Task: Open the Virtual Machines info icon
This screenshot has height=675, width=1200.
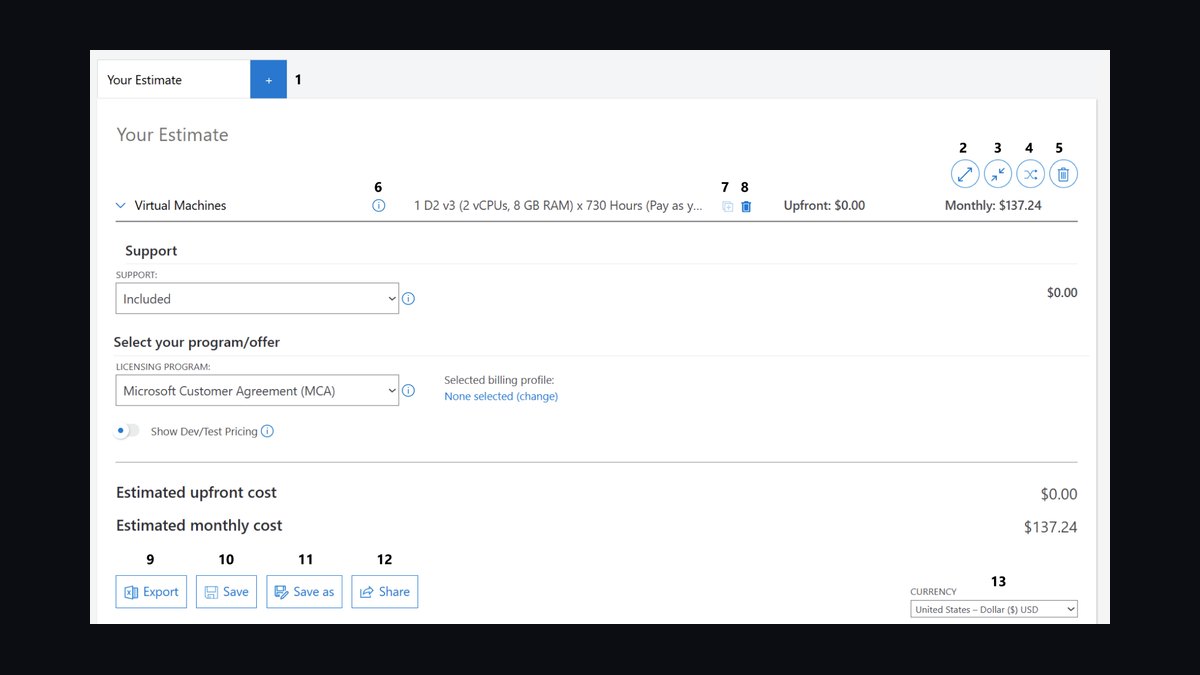Action: (378, 205)
